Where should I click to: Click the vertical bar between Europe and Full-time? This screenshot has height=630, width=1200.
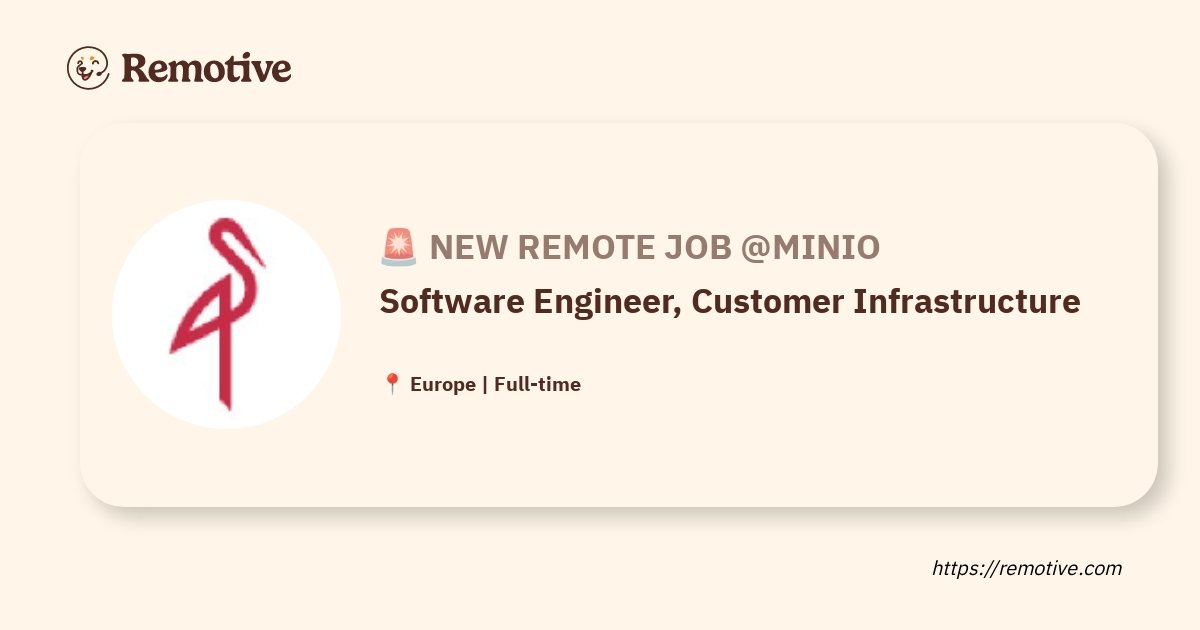tap(485, 385)
